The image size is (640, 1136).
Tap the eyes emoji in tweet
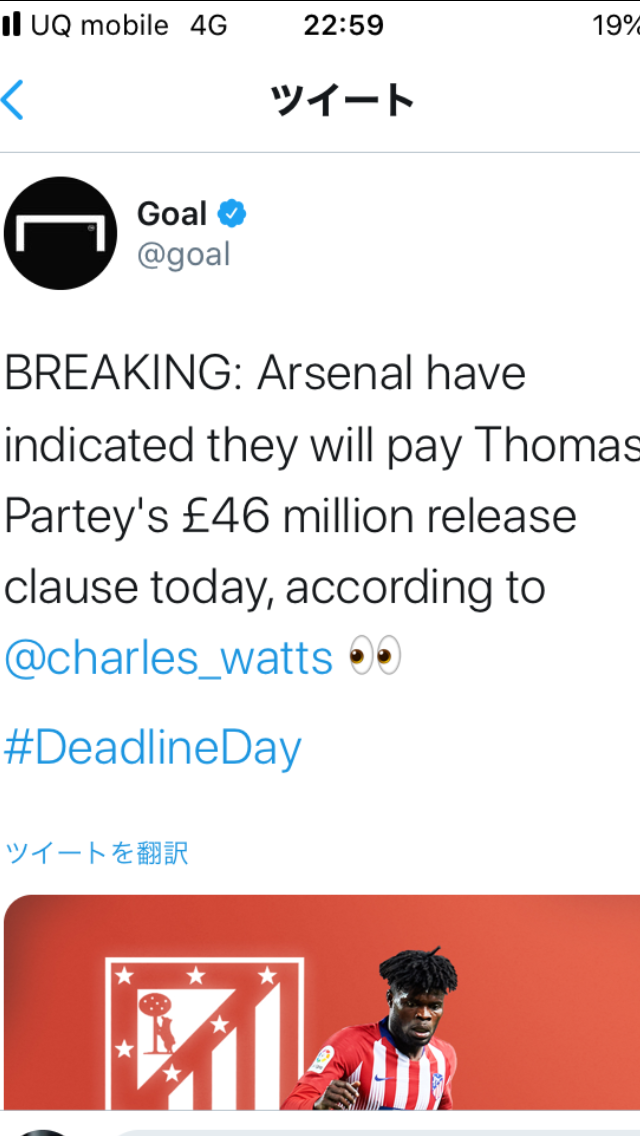coord(374,657)
